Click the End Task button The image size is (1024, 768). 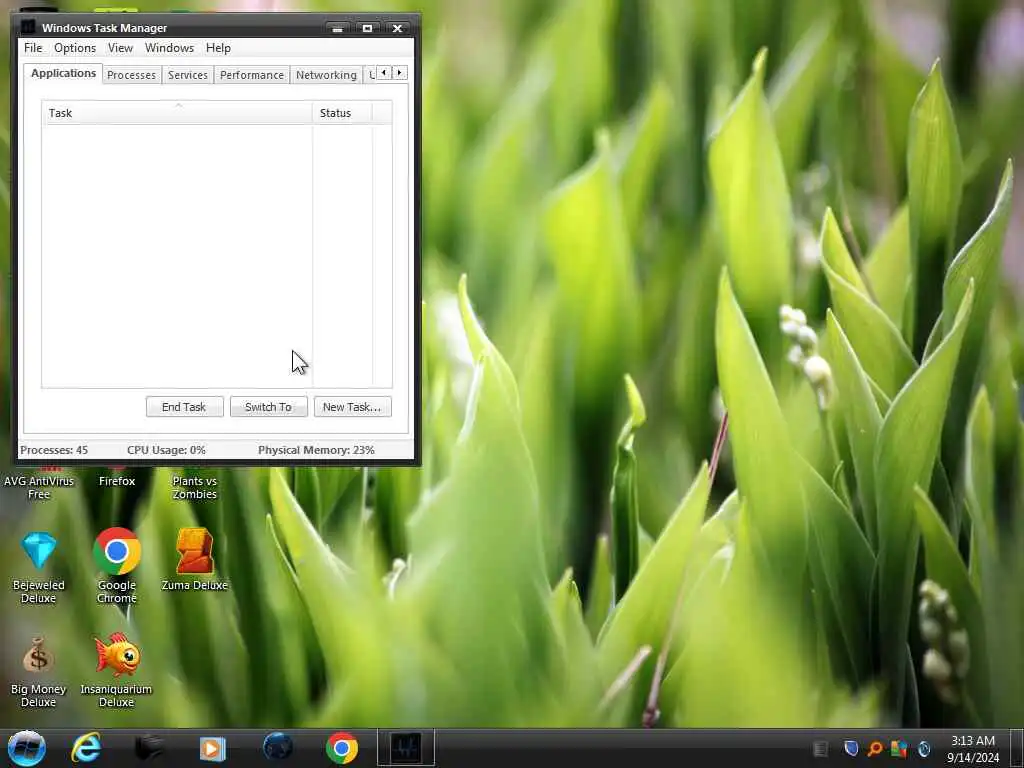pyautogui.click(x=184, y=407)
